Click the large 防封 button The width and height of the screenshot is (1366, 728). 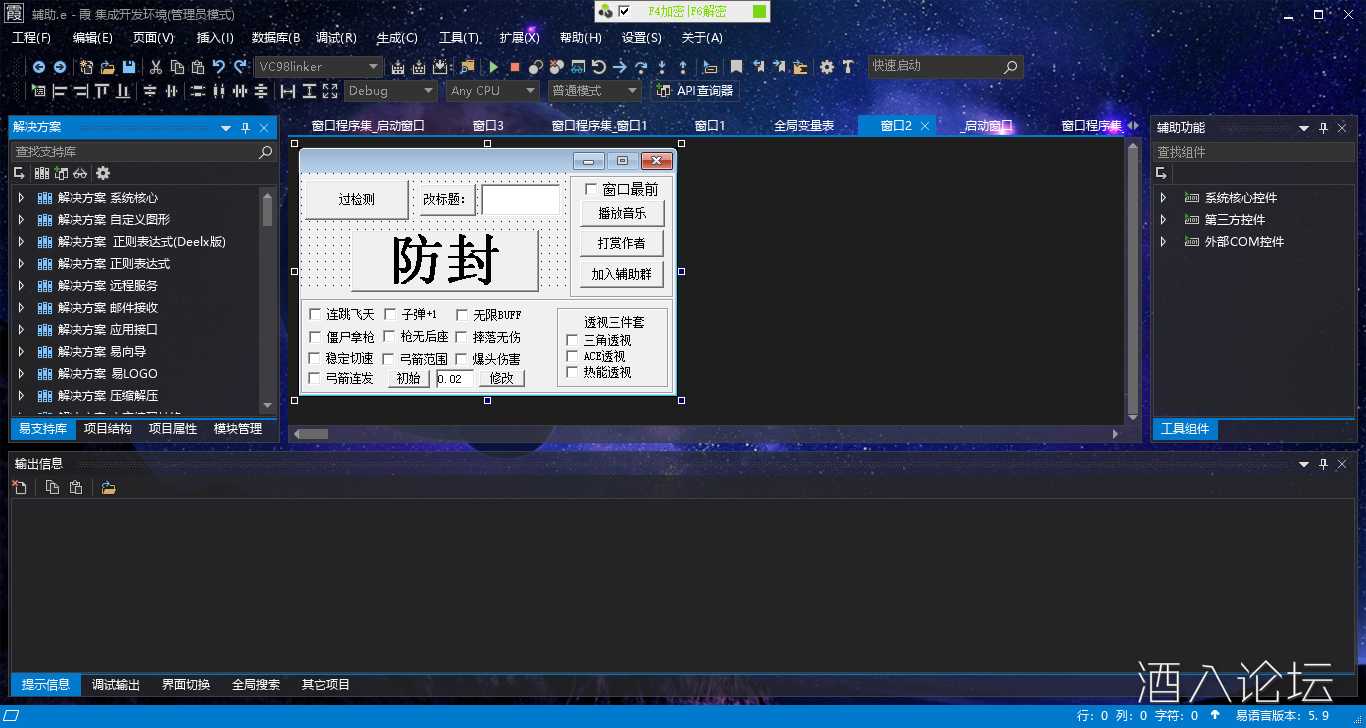click(x=445, y=261)
